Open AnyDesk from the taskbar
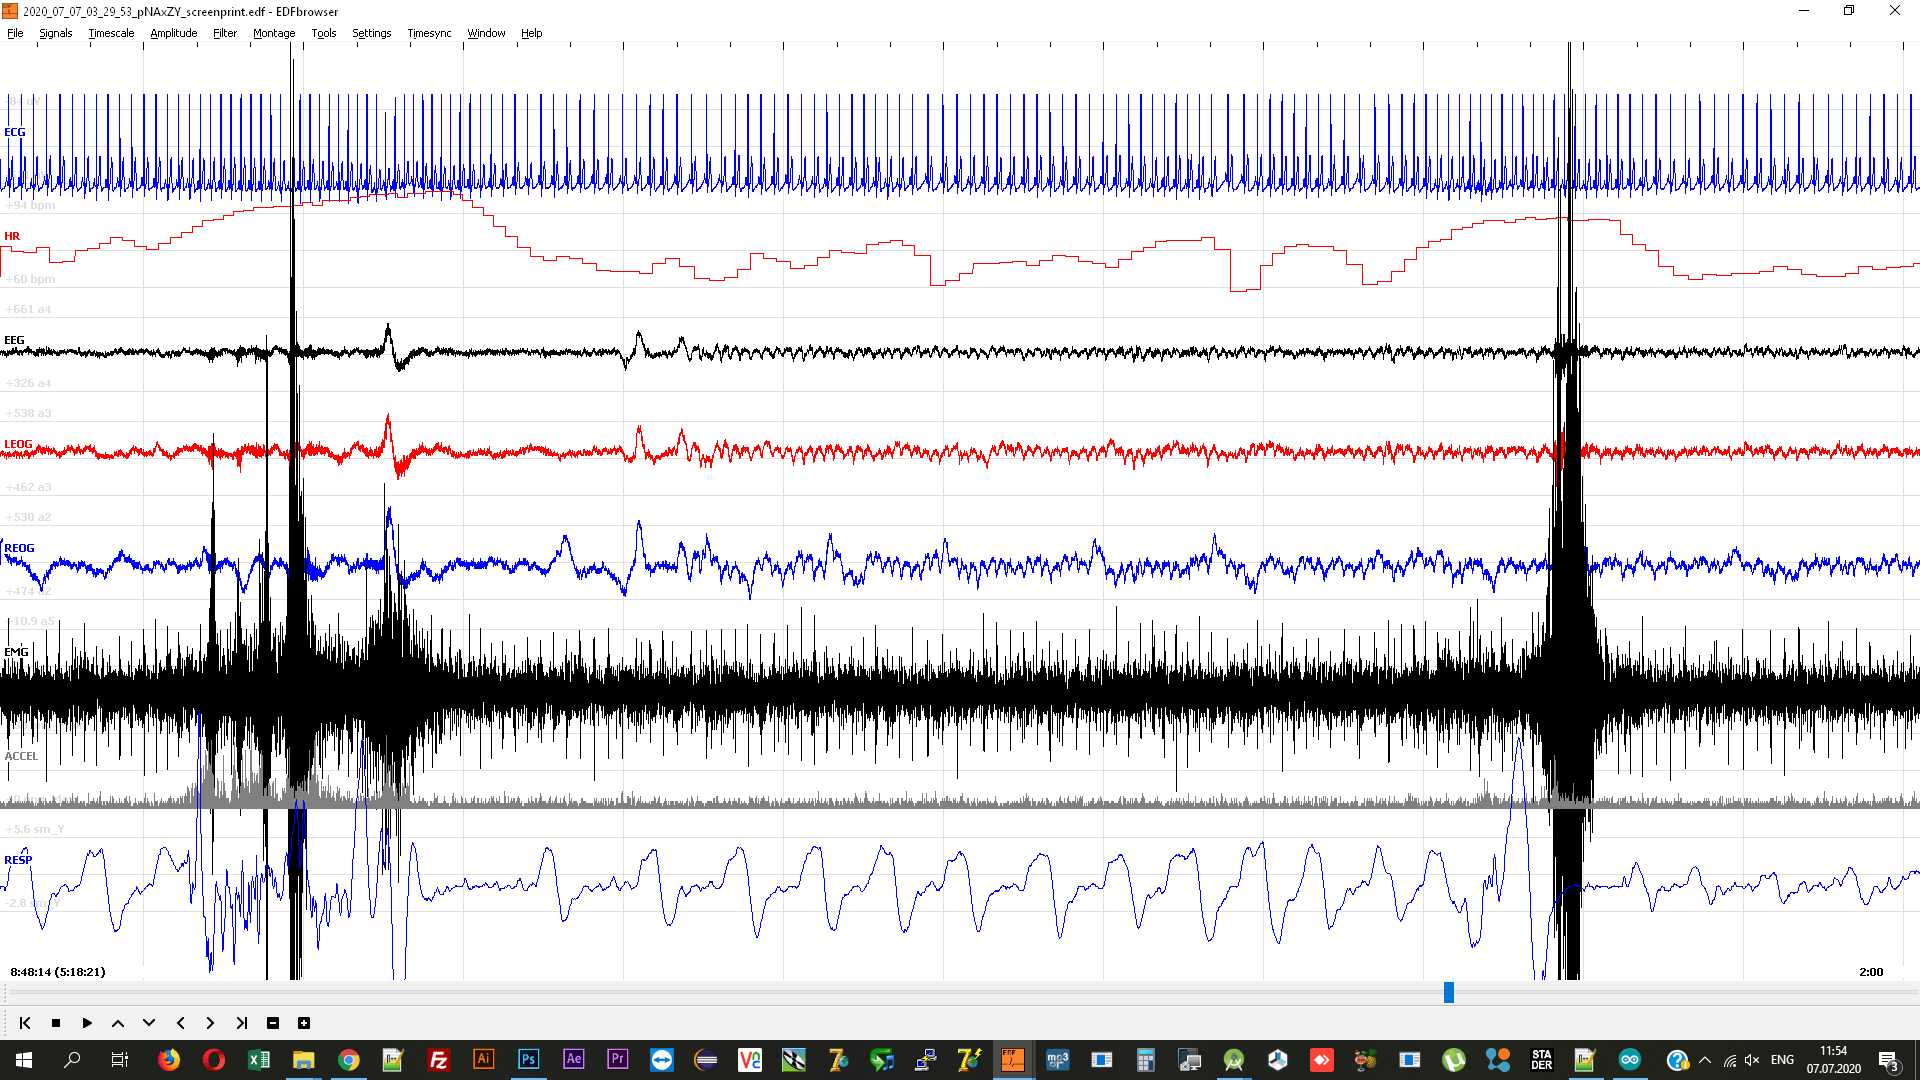 click(1322, 1060)
